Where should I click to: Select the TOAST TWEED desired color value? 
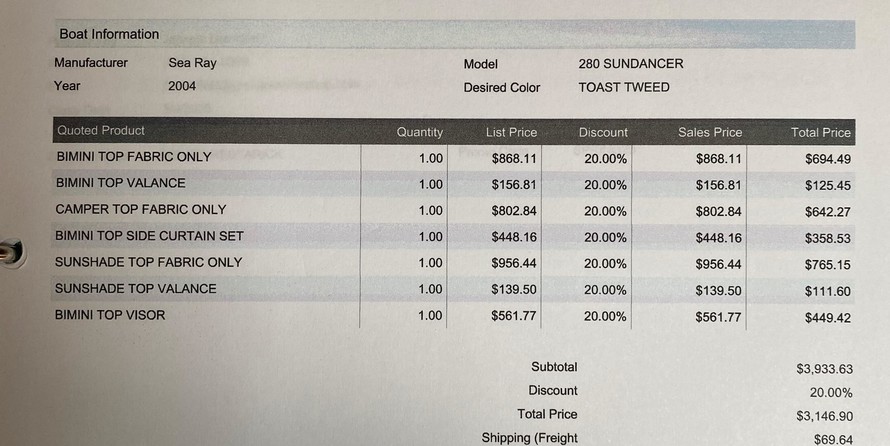click(x=623, y=87)
